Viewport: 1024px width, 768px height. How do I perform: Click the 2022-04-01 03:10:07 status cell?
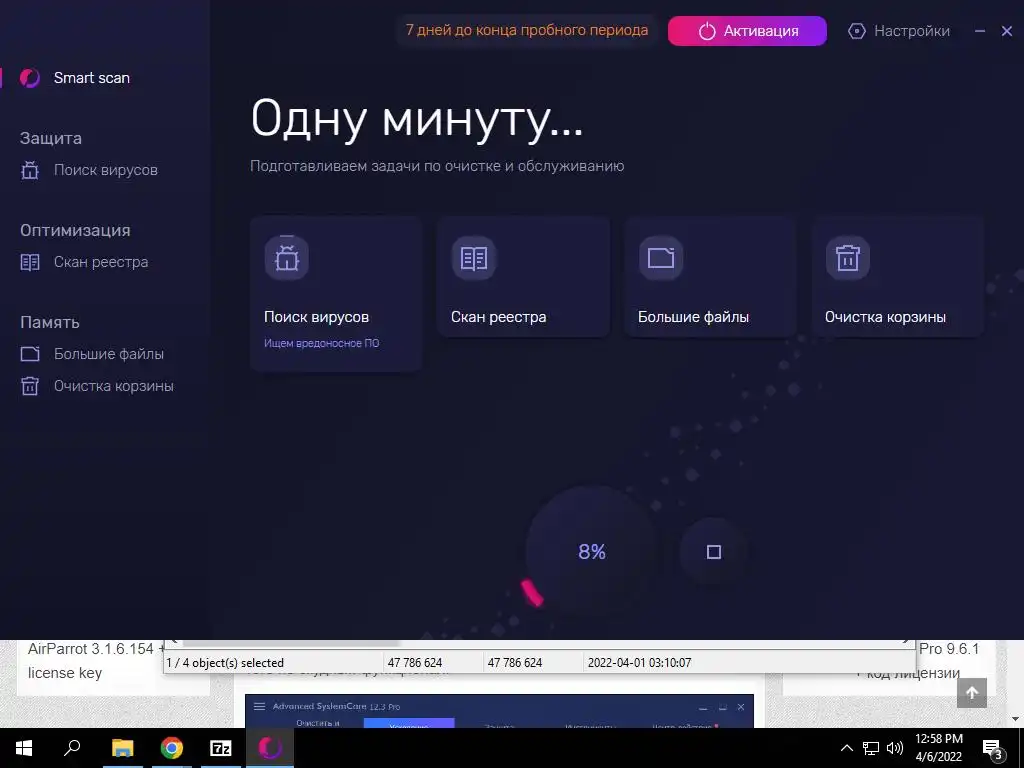click(639, 663)
